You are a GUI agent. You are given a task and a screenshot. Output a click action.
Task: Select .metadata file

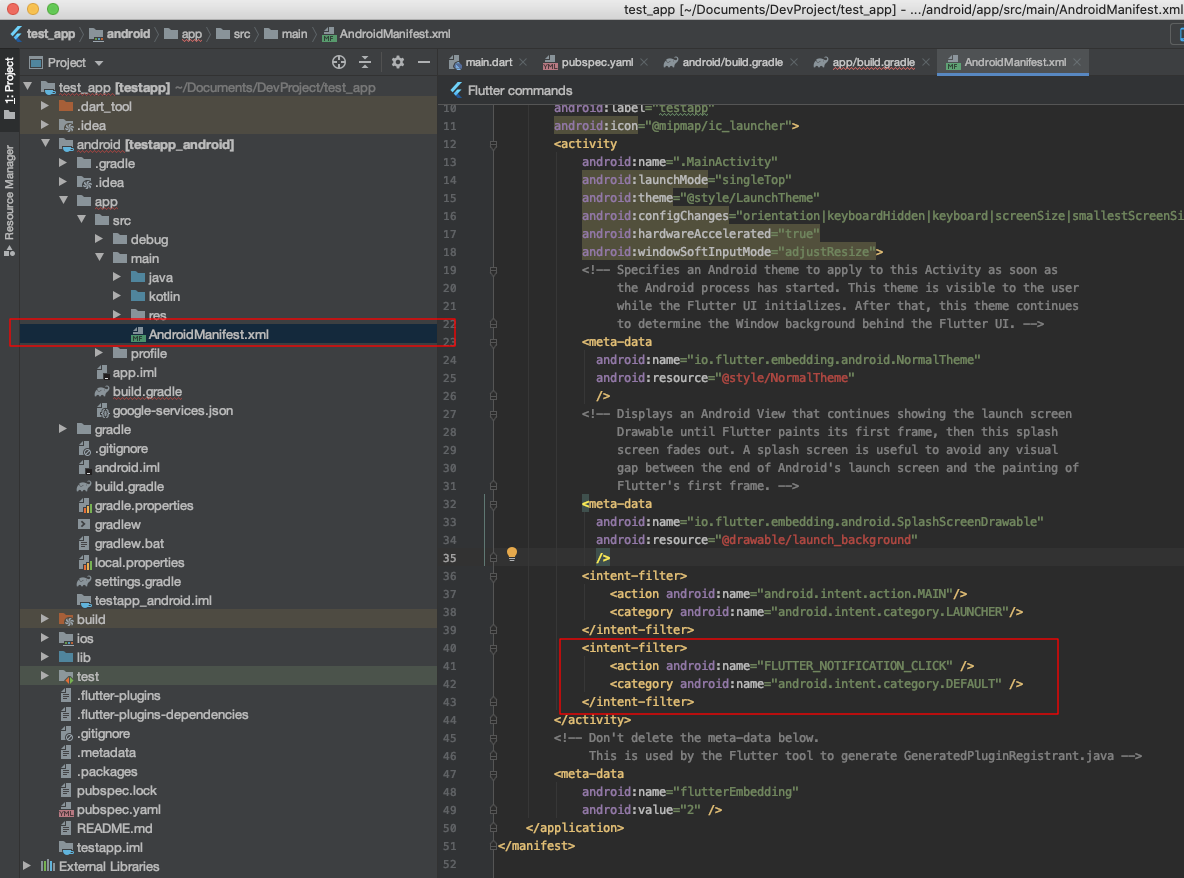[x=106, y=753]
